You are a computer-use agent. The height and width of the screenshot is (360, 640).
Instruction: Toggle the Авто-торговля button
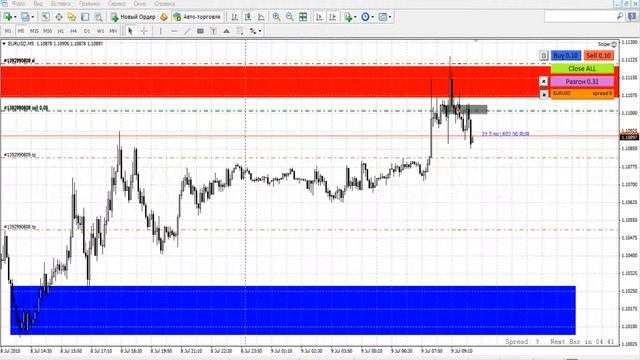click(x=197, y=17)
